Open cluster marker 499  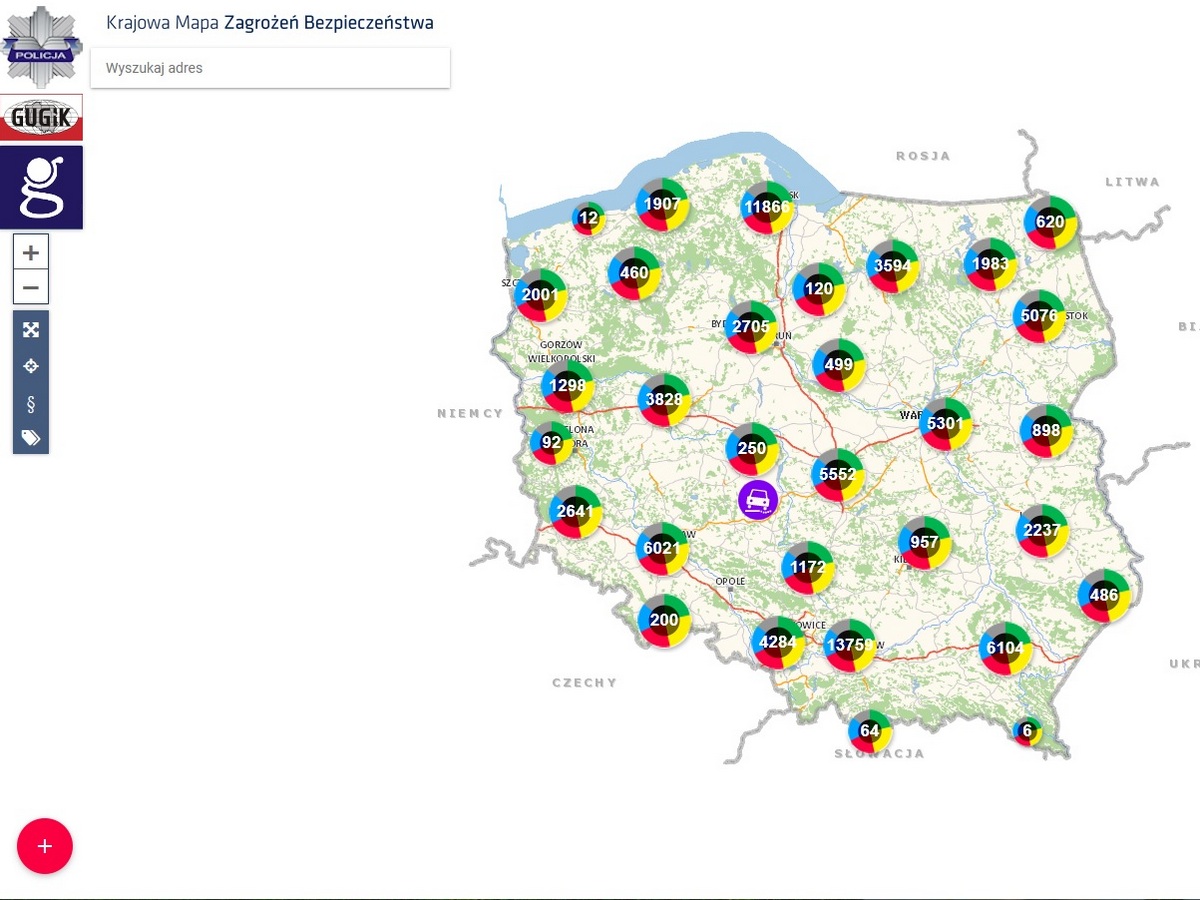839,365
